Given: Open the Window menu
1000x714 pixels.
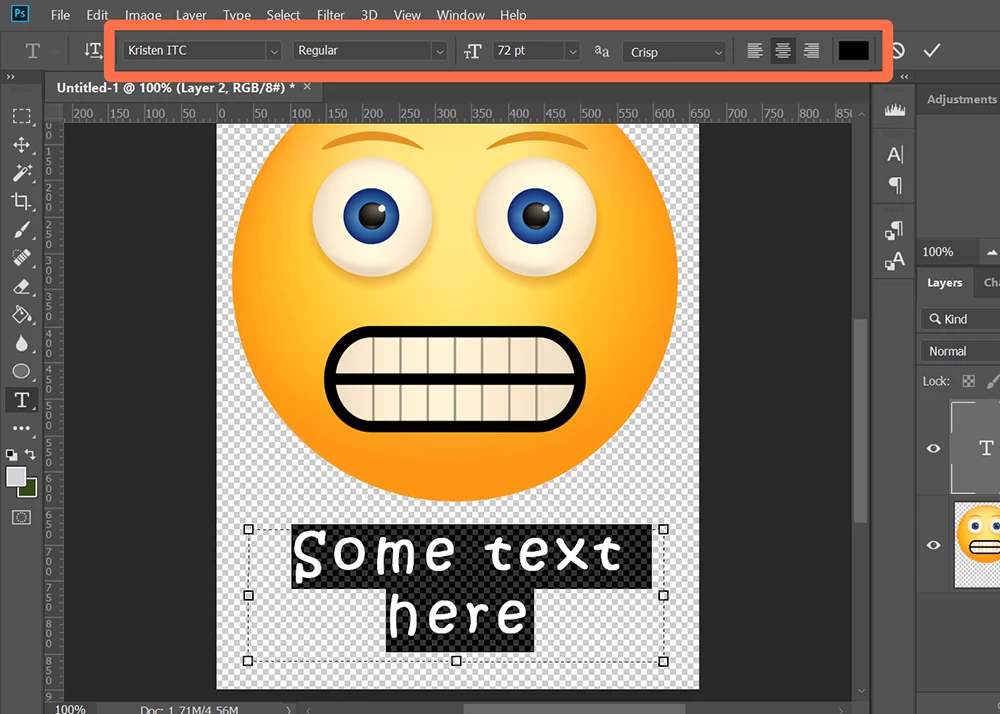Looking at the screenshot, I should [460, 15].
